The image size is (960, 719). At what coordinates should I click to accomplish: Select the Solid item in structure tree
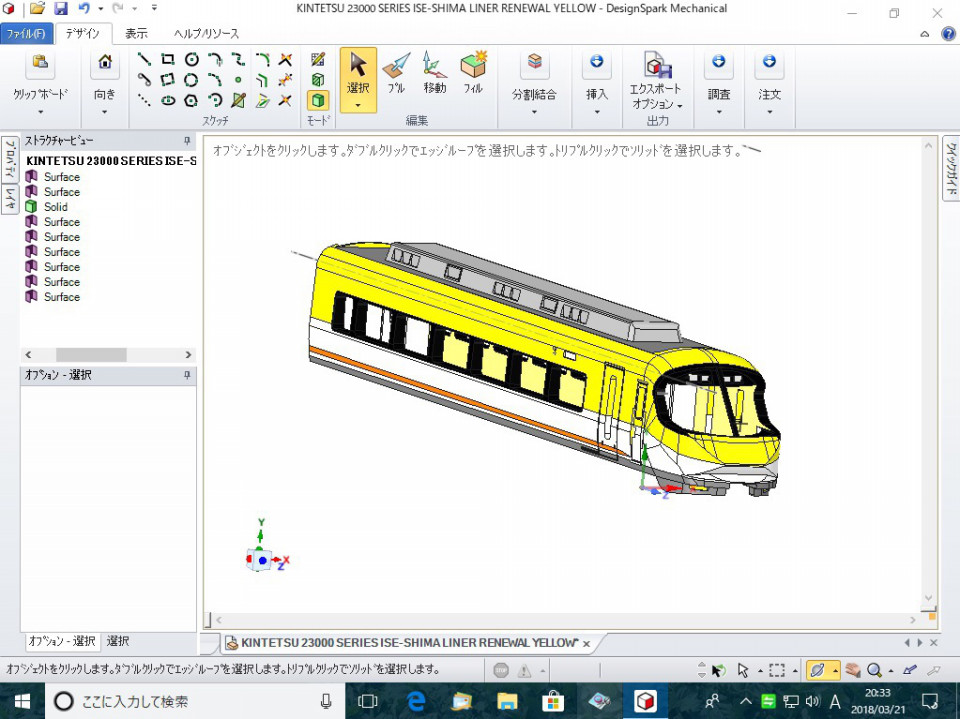click(x=55, y=207)
